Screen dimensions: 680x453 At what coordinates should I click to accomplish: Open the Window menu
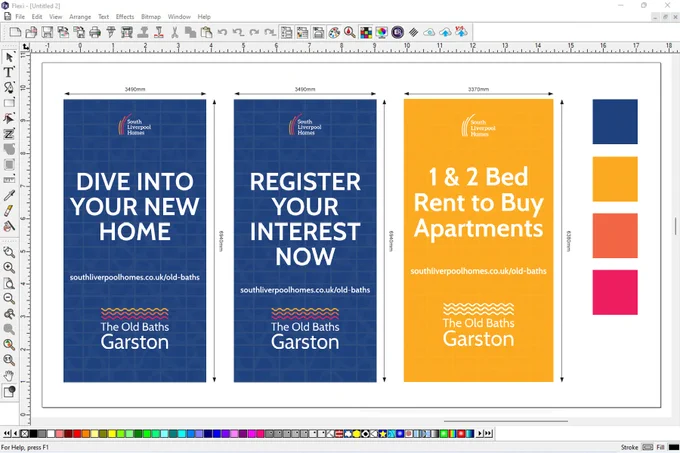(x=179, y=16)
